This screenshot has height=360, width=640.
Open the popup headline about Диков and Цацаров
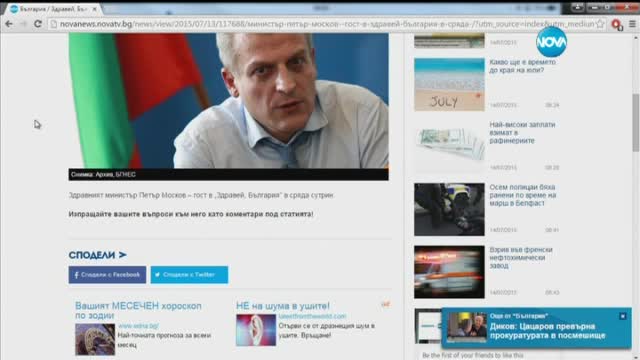coord(547,331)
